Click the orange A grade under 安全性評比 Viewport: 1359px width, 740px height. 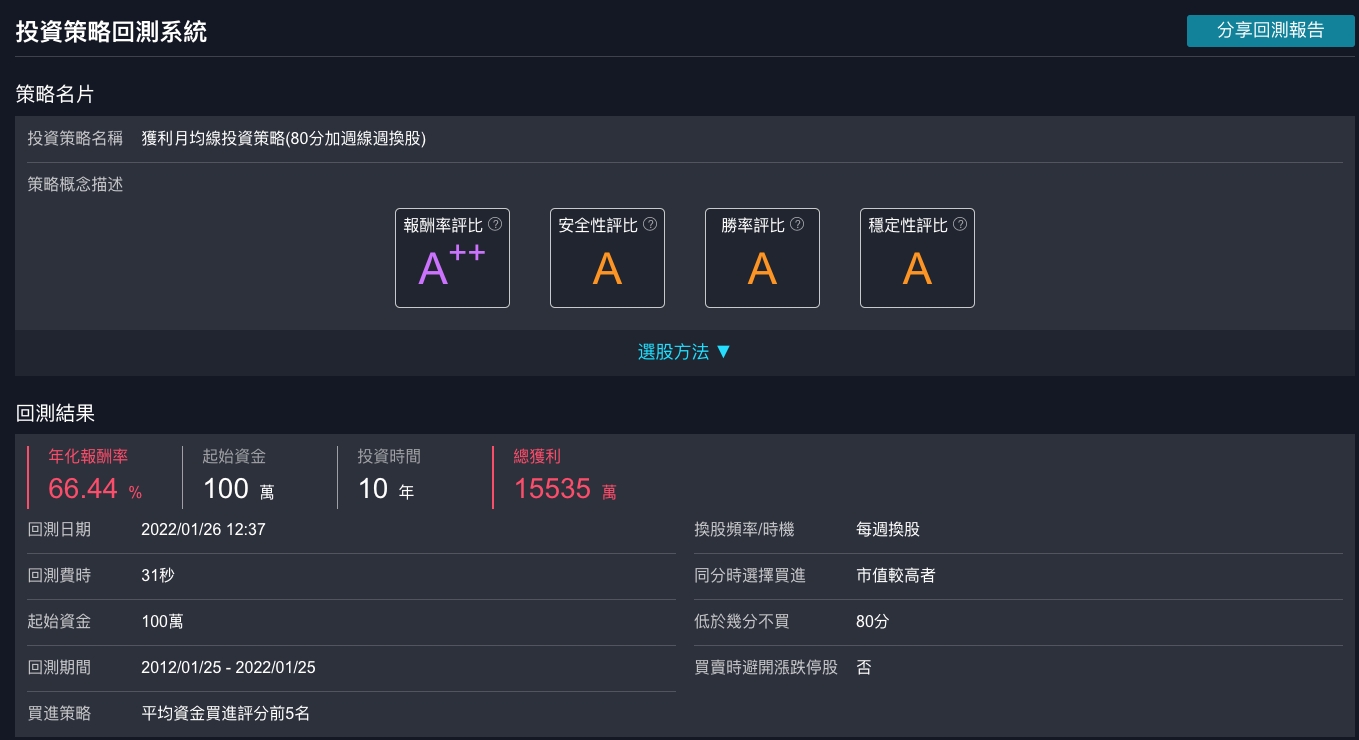click(607, 269)
